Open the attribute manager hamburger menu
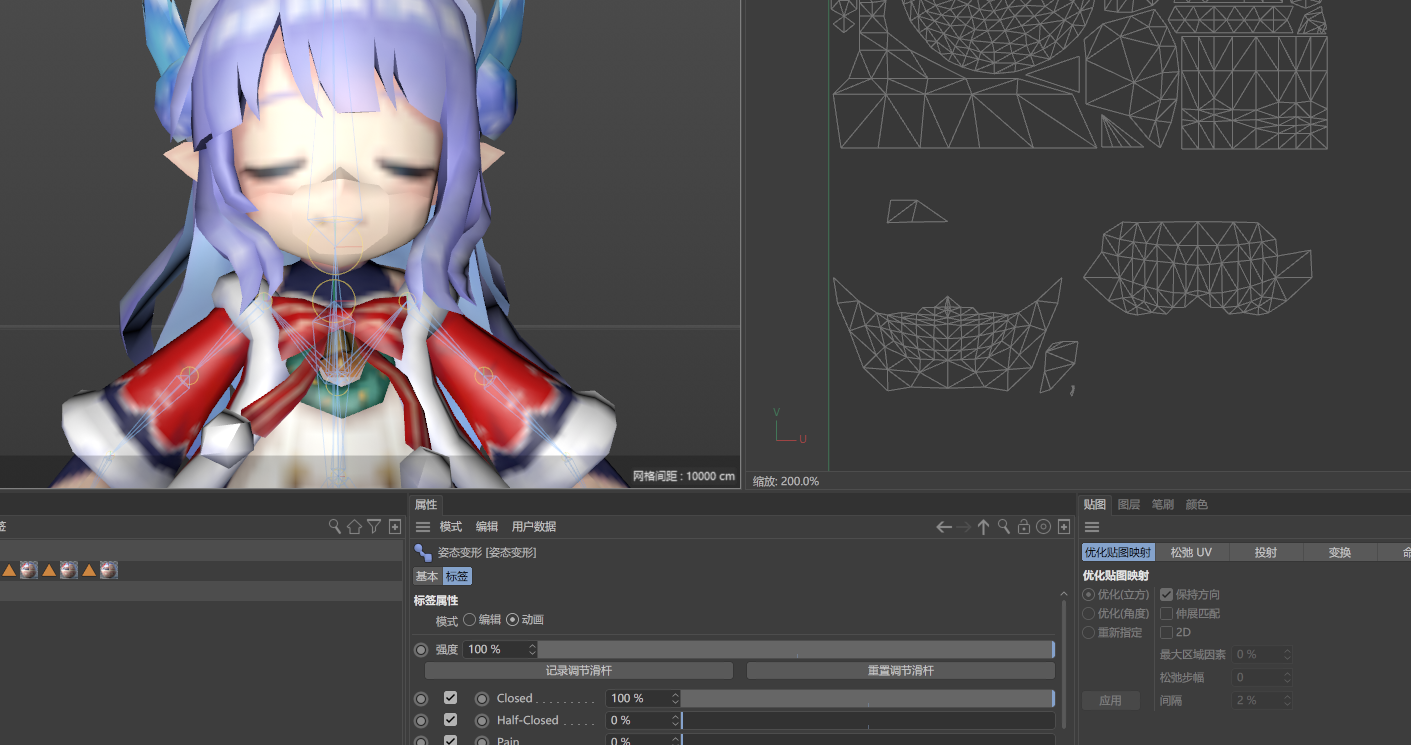Viewport: 1411px width, 745px height. 423,527
